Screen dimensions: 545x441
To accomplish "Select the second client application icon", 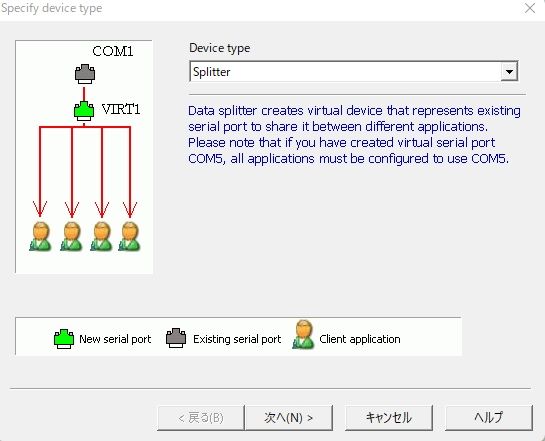I will point(71,236).
